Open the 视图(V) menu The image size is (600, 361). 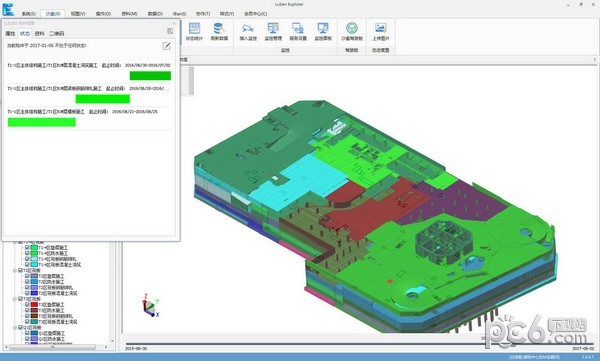click(x=78, y=14)
